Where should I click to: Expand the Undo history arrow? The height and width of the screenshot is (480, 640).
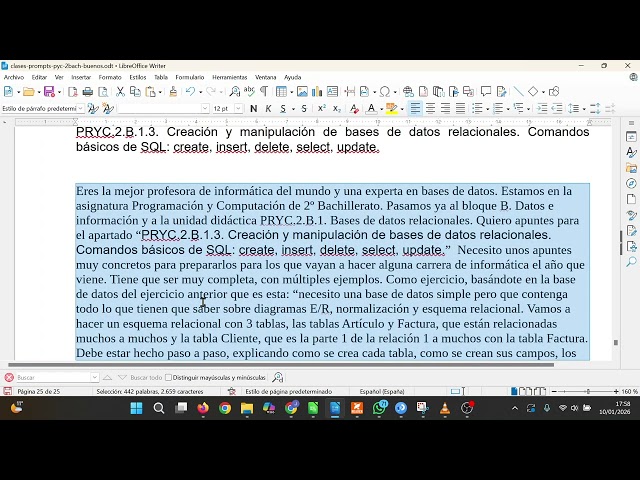click(200, 92)
